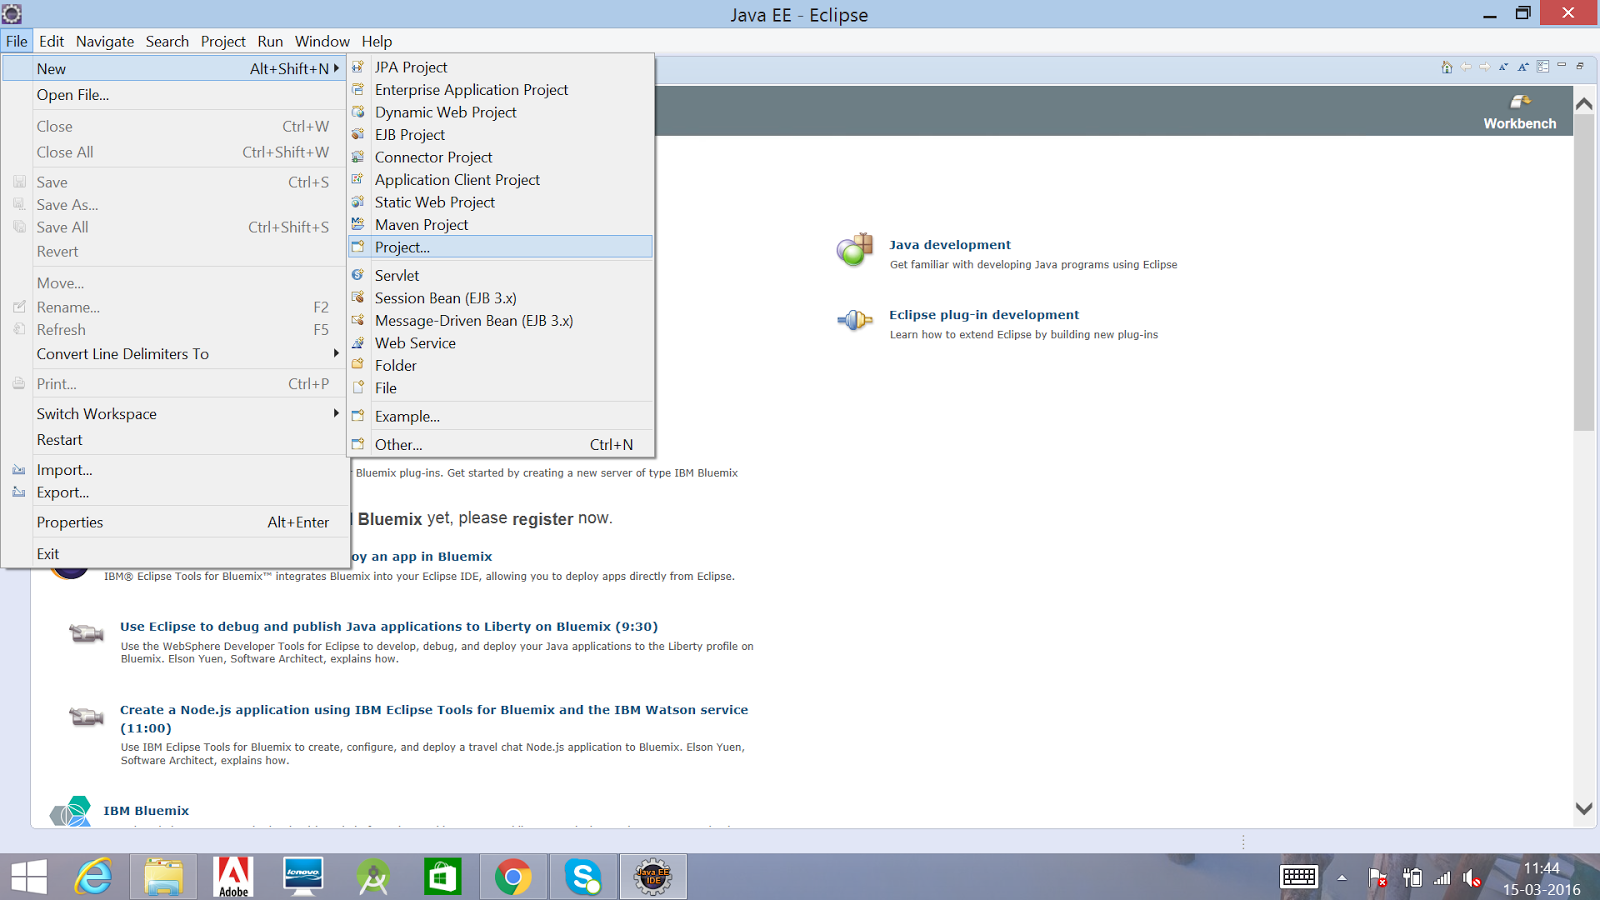Open Google Chrome from the taskbar
Viewport: 1600px width, 900px height.
513,877
